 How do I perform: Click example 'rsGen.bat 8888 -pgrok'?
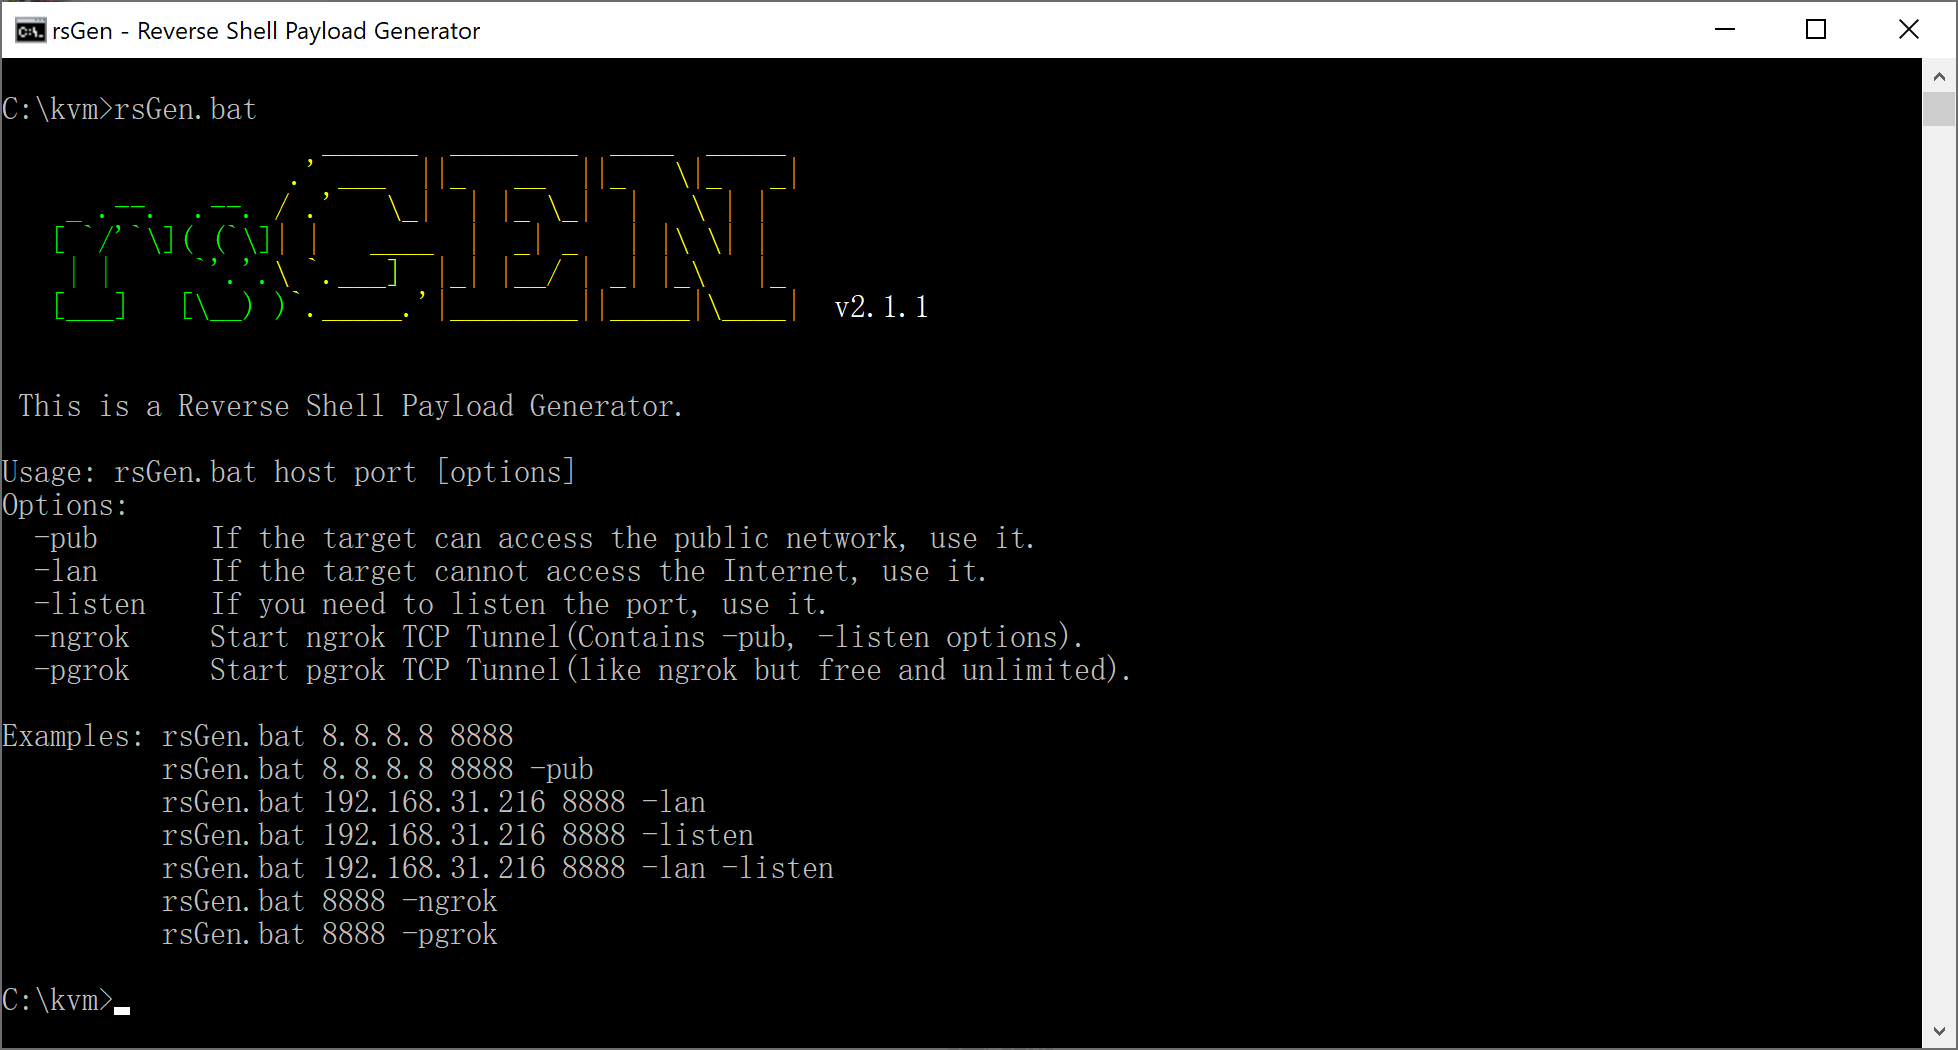[x=330, y=934]
